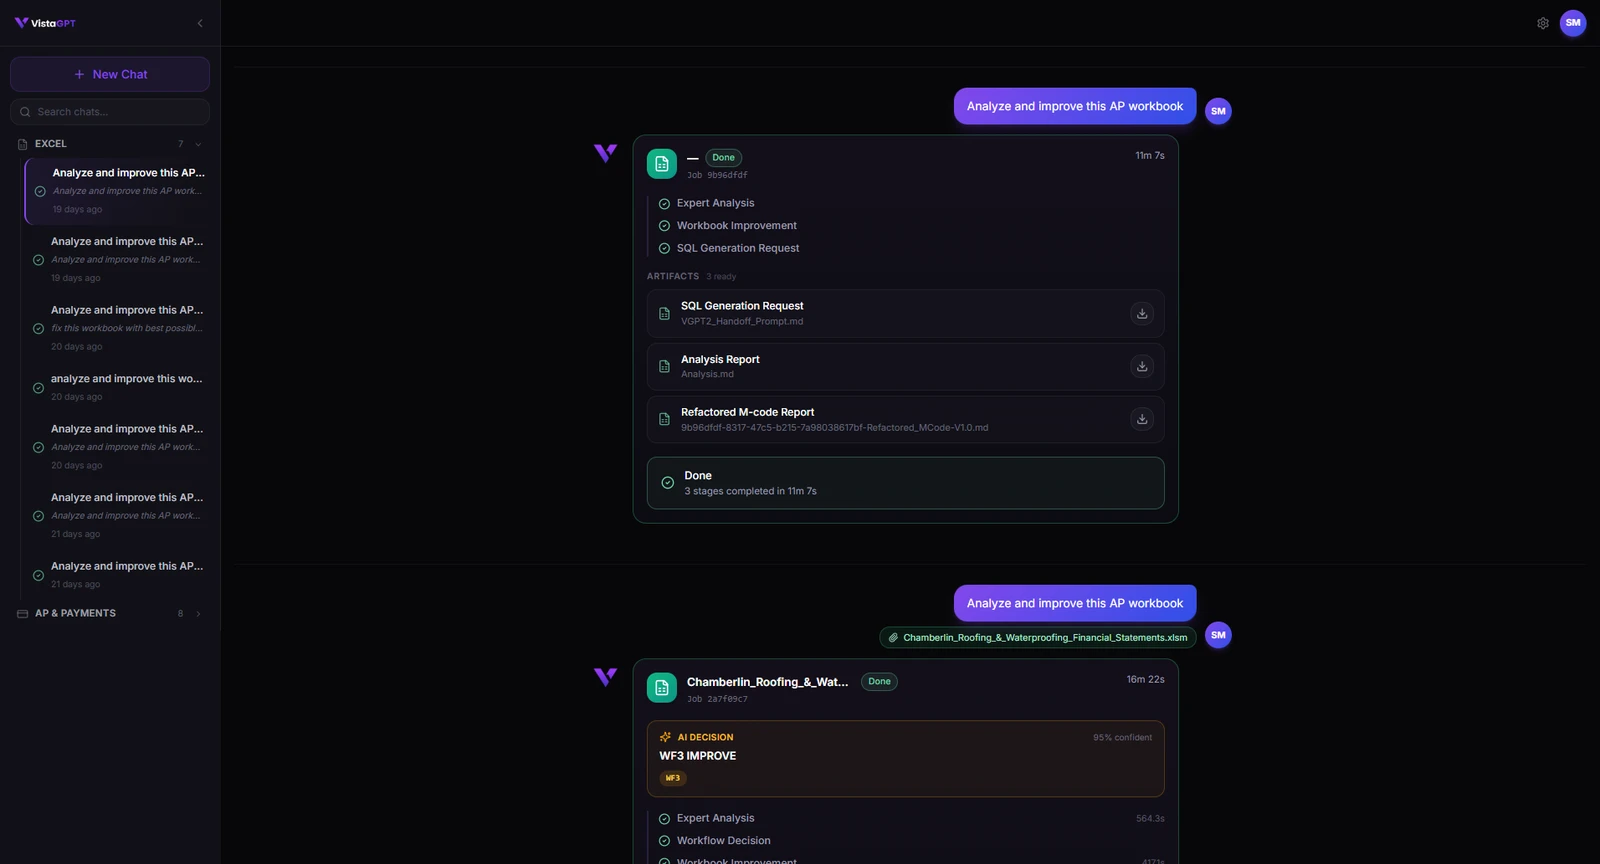Open the 'analyze and improve this wo...' chat

click(x=118, y=387)
